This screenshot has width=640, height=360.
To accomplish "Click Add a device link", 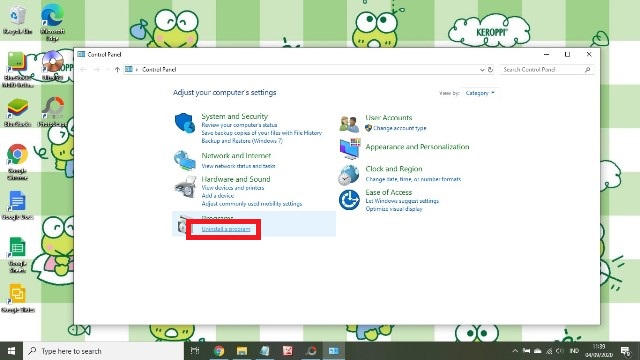I will (218, 196).
